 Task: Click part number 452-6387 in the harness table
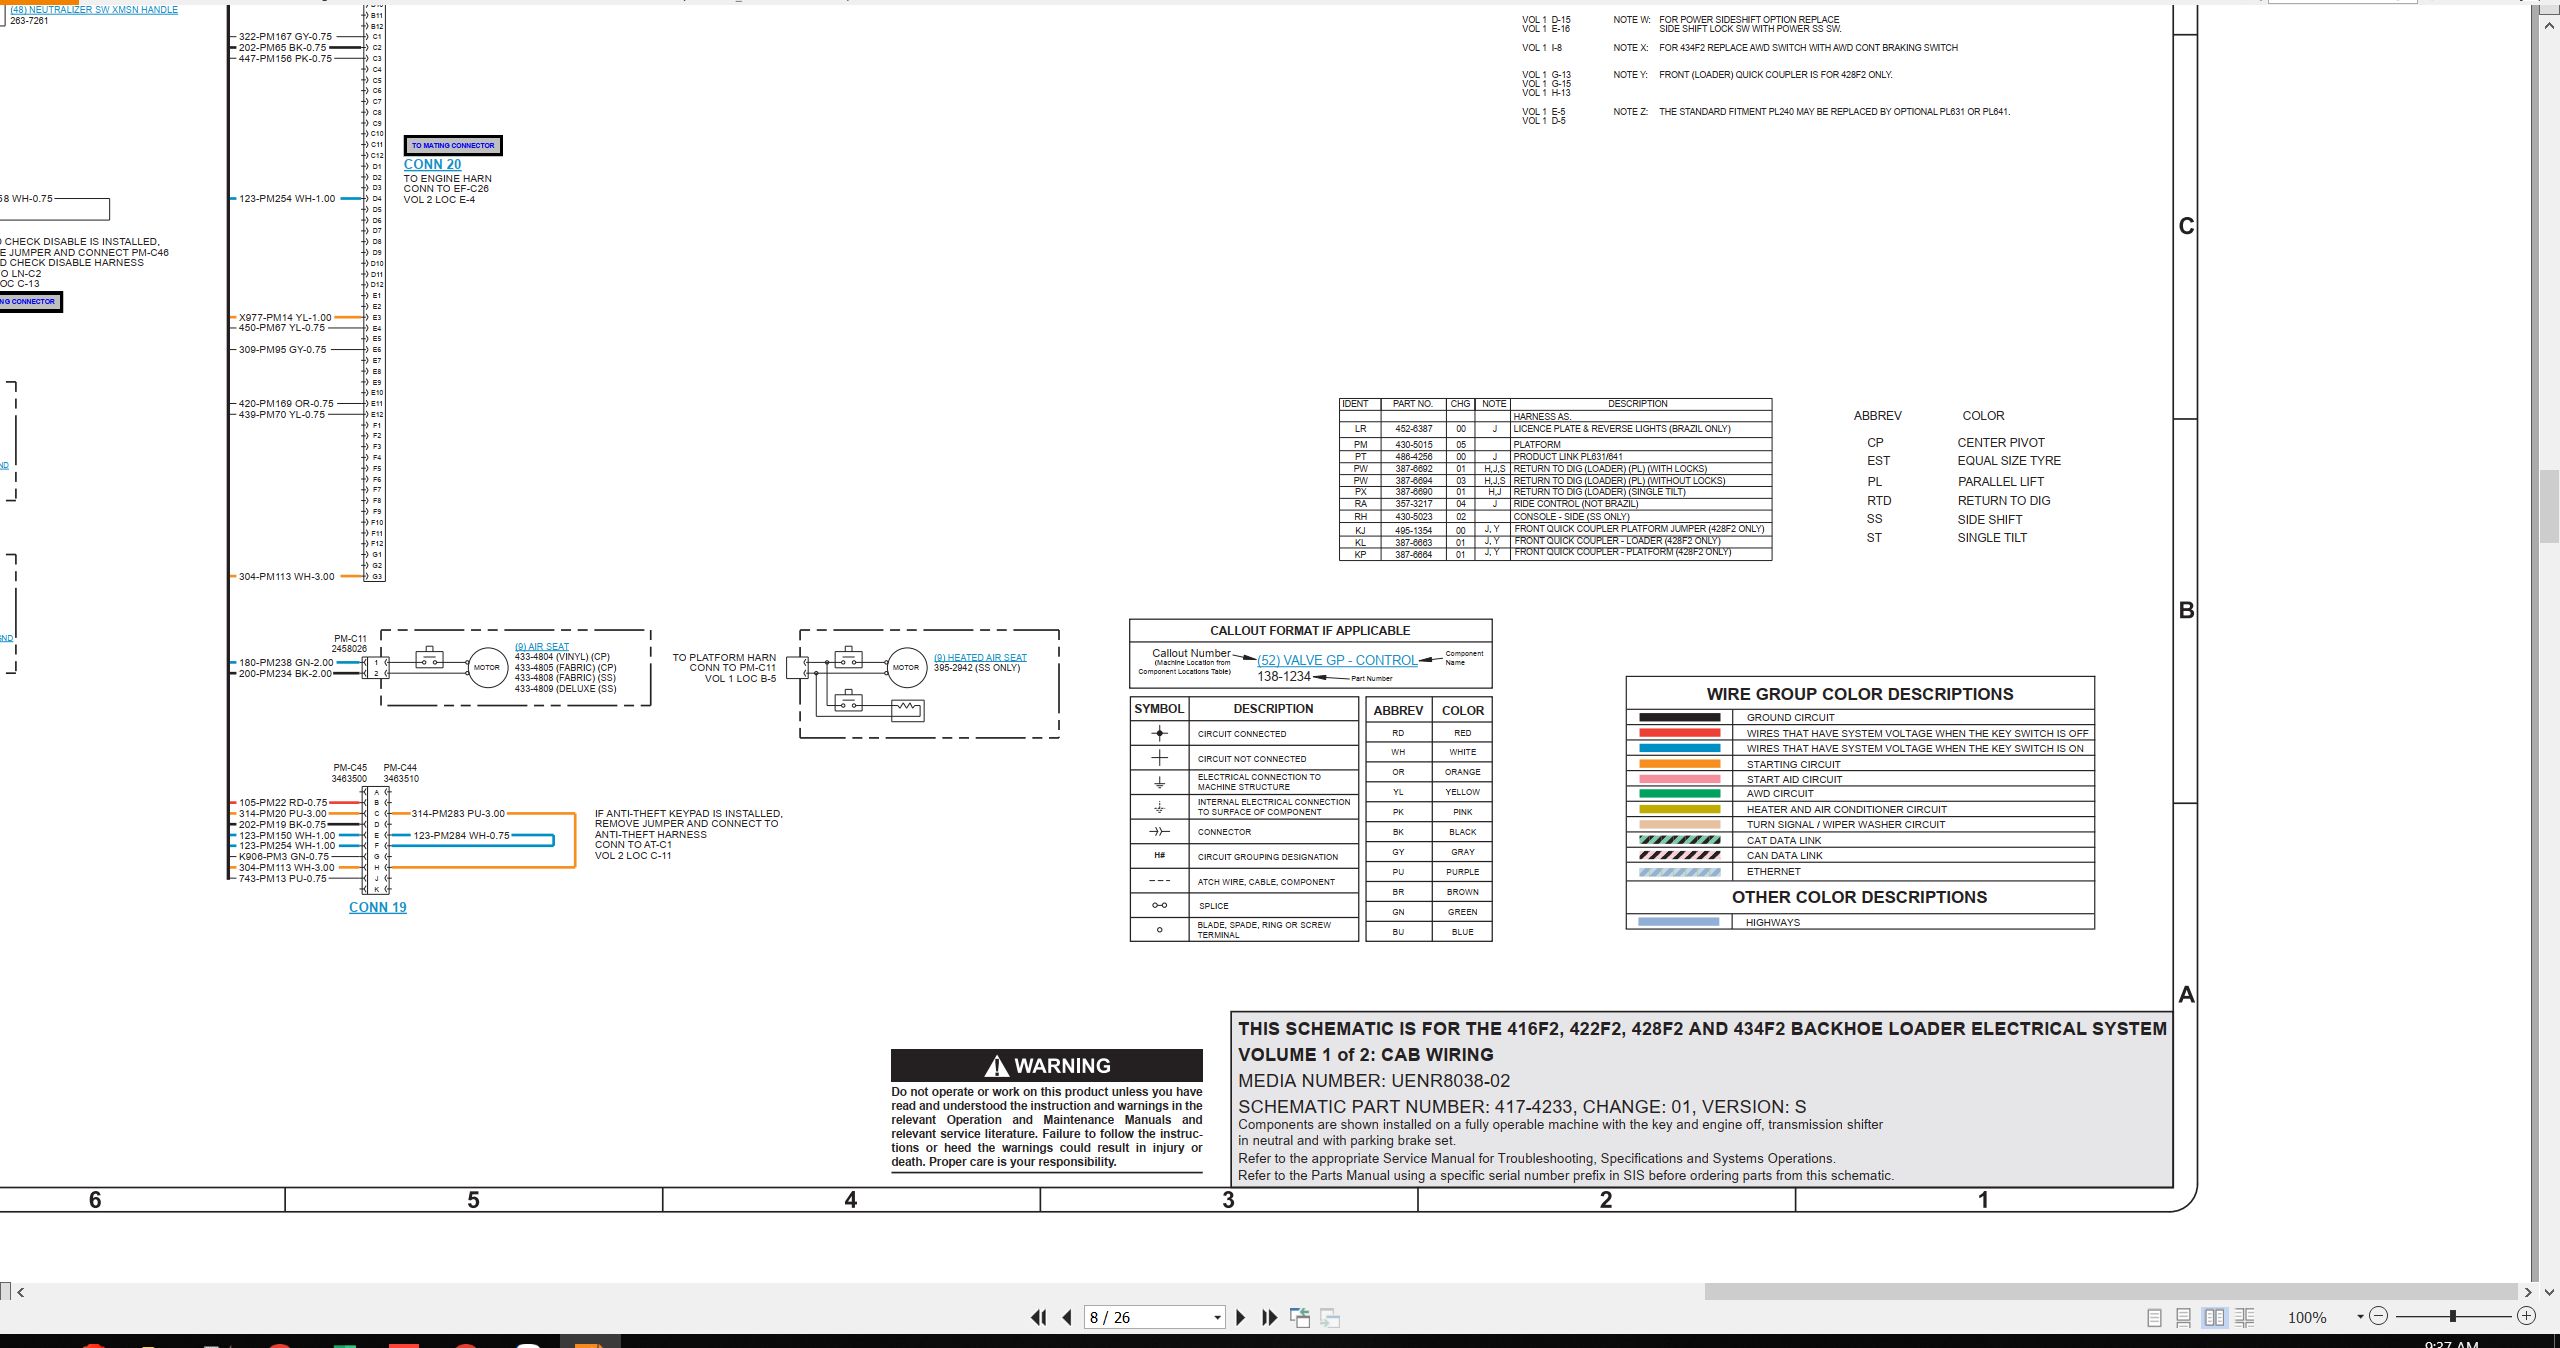(x=1413, y=429)
